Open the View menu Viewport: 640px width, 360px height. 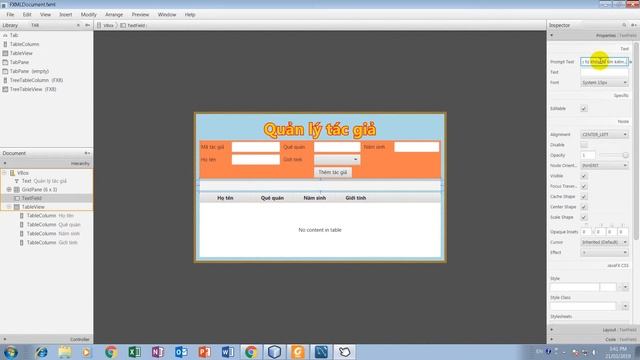[45, 15]
